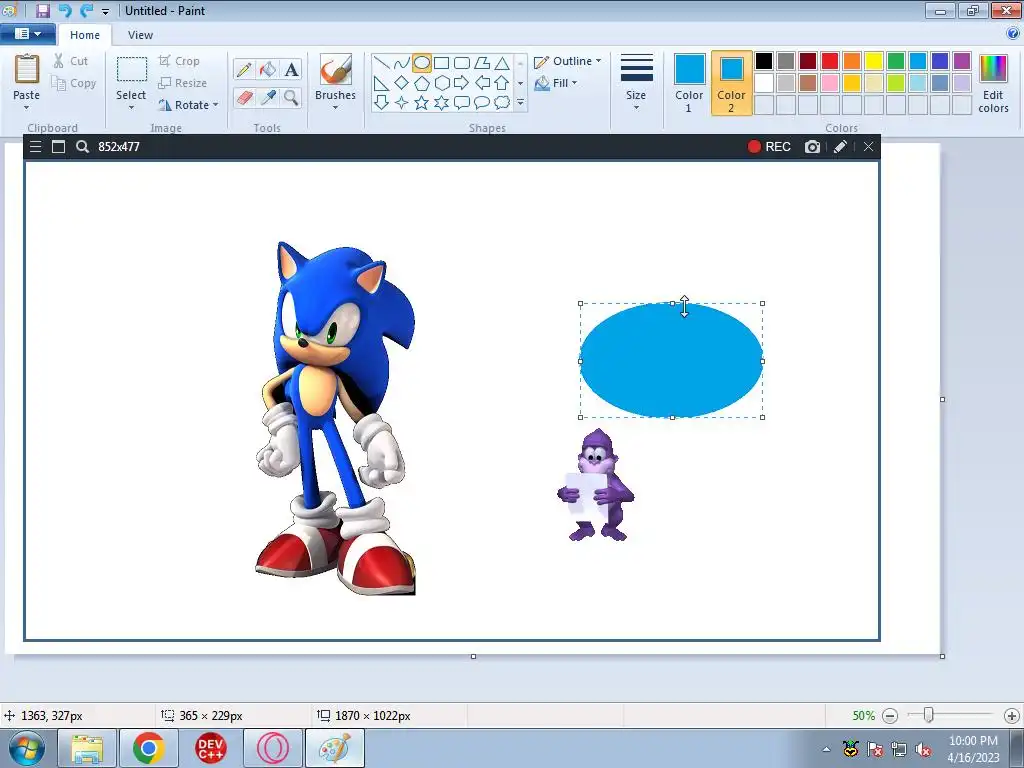Toggle recorder full-window capture icon
1024x768 pixels.
(x=58, y=147)
